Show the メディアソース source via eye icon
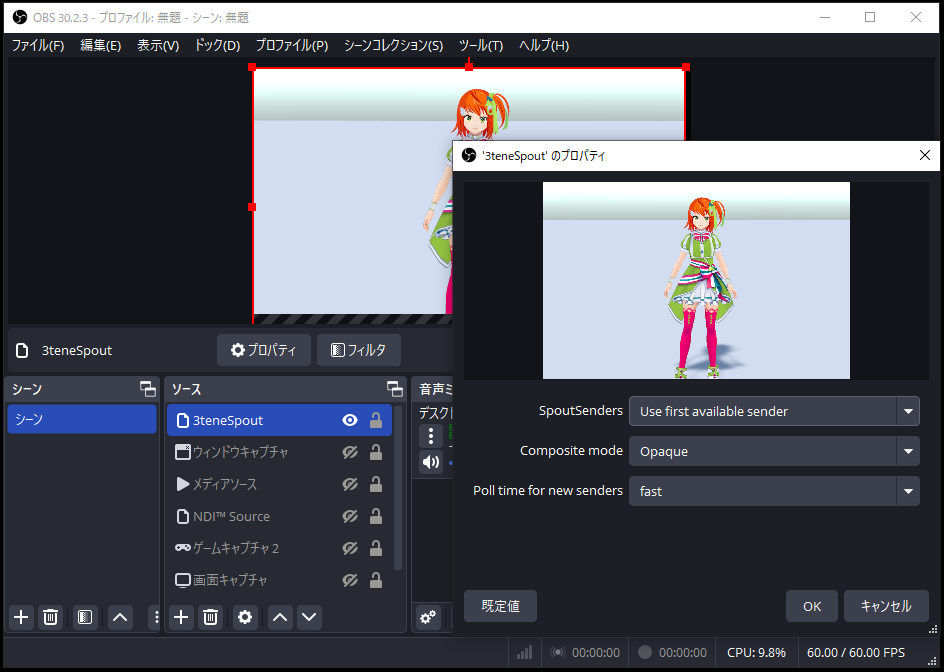The height and width of the screenshot is (672, 944). [x=350, y=484]
